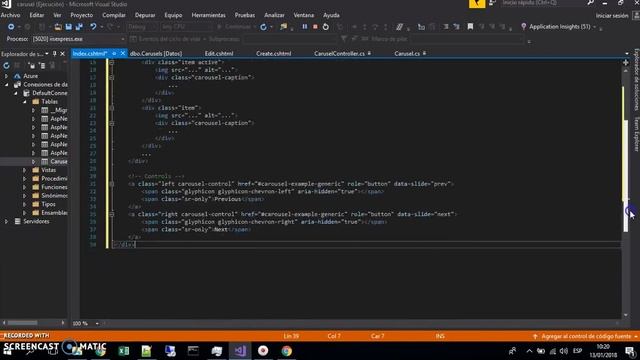Close the Server Explorer panel
640x360 pixels.
[62, 53]
